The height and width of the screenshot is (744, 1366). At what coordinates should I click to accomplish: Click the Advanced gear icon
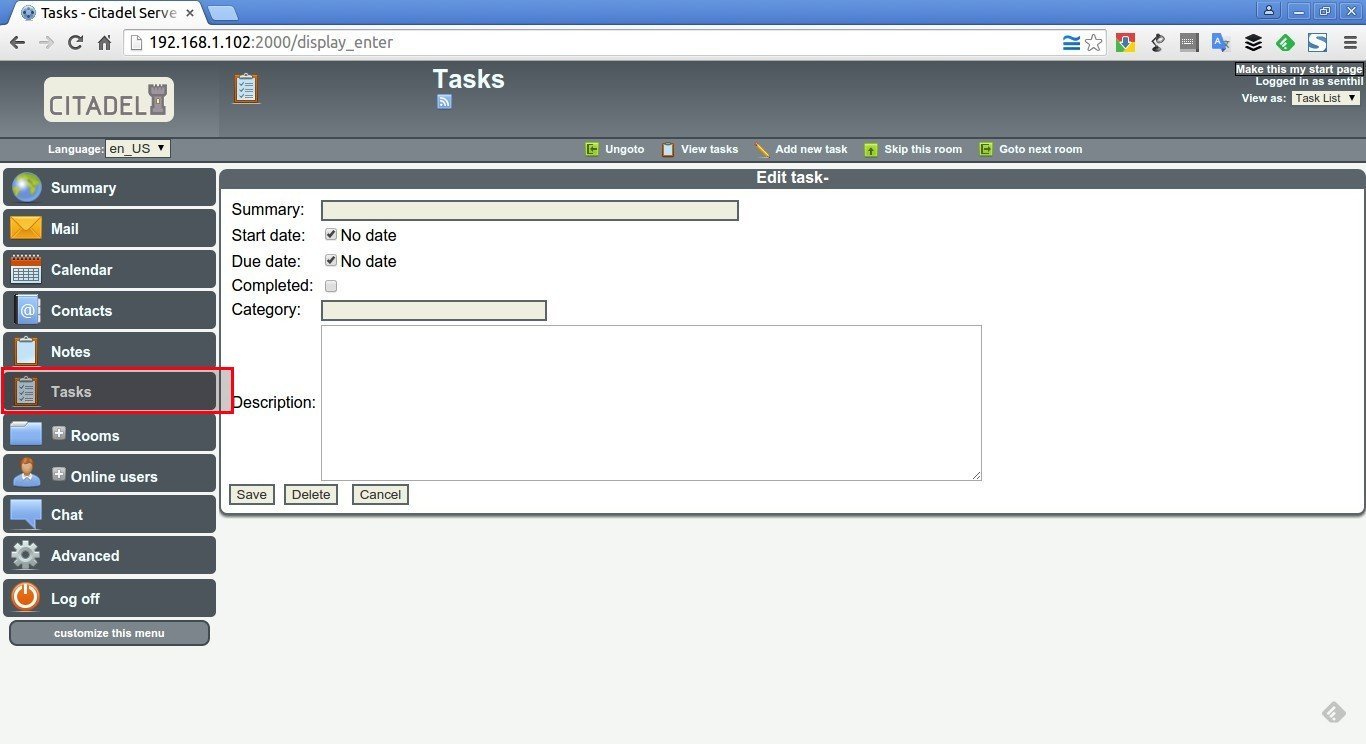click(26, 555)
